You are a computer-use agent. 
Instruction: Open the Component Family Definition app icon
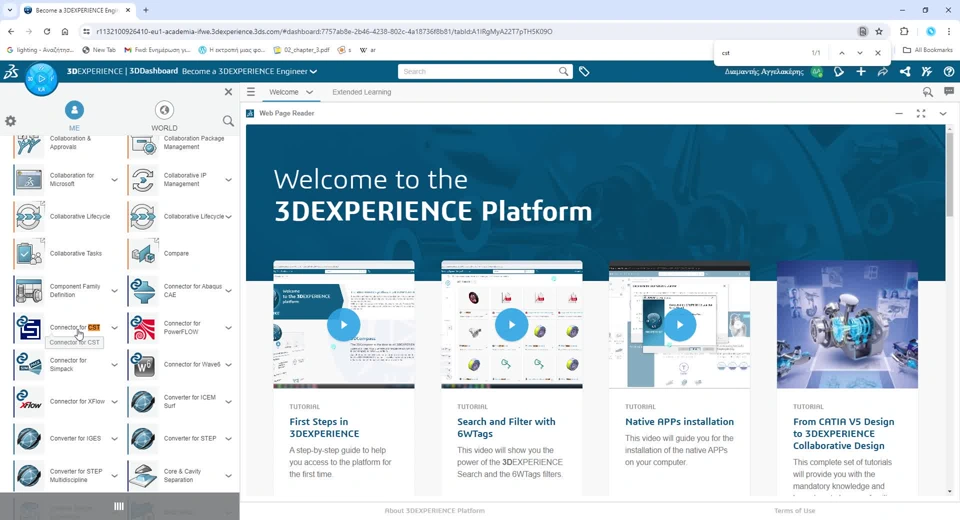click(x=29, y=291)
